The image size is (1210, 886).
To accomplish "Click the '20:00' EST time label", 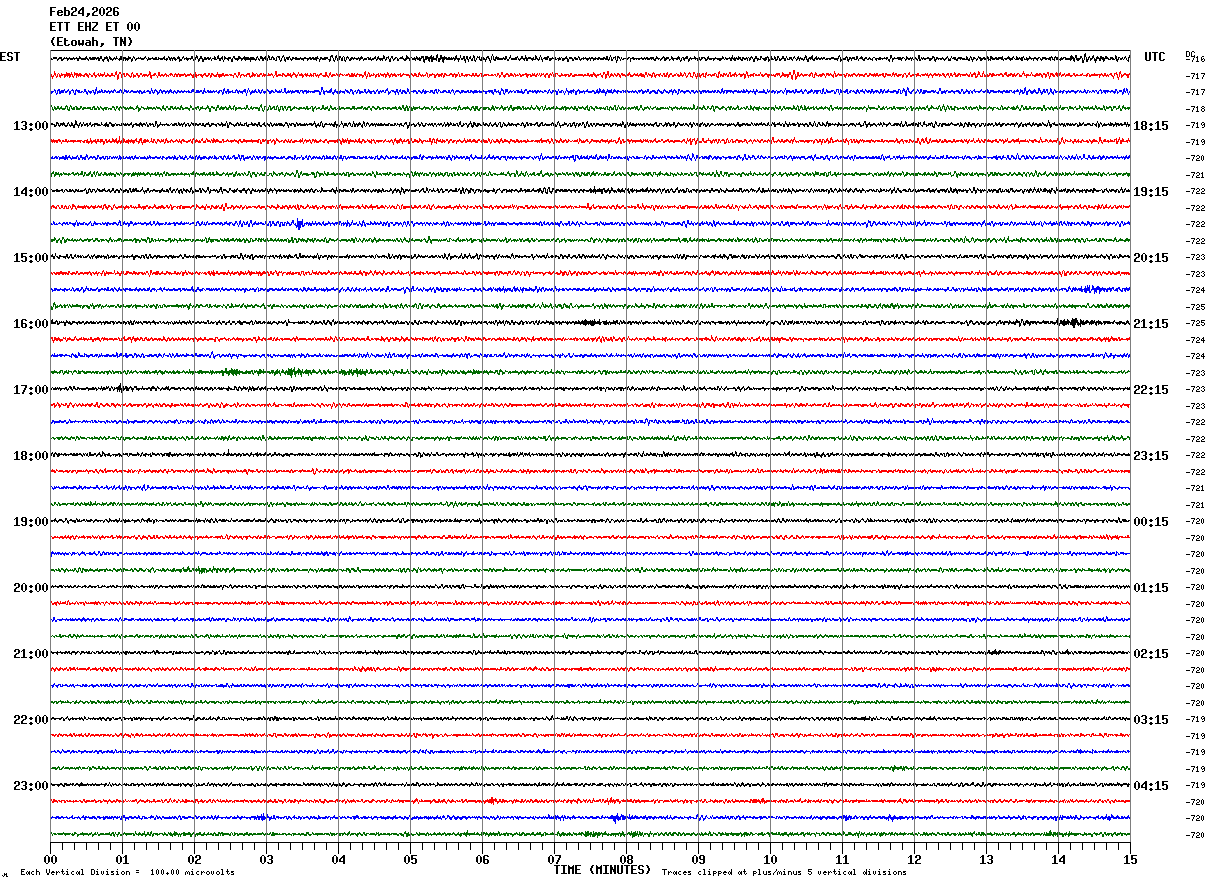I will coord(30,588).
